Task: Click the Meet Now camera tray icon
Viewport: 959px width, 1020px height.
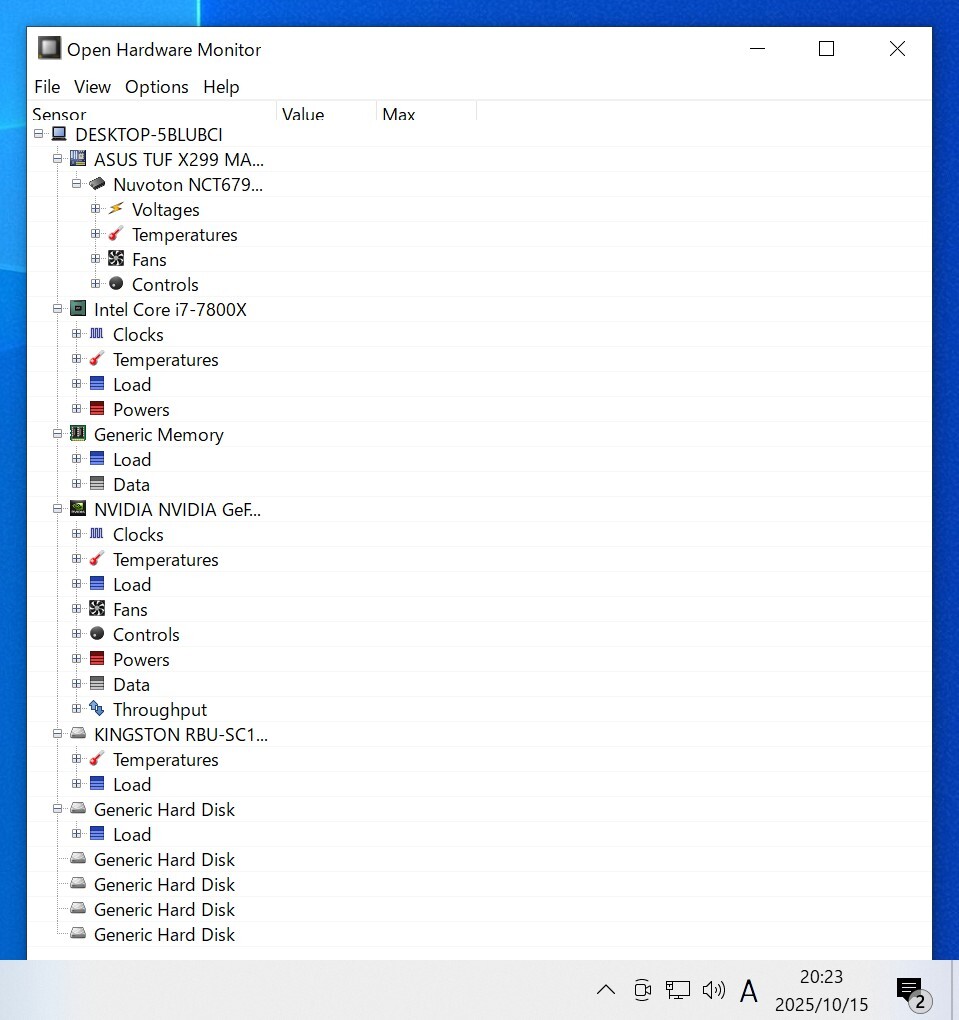Action: point(643,990)
